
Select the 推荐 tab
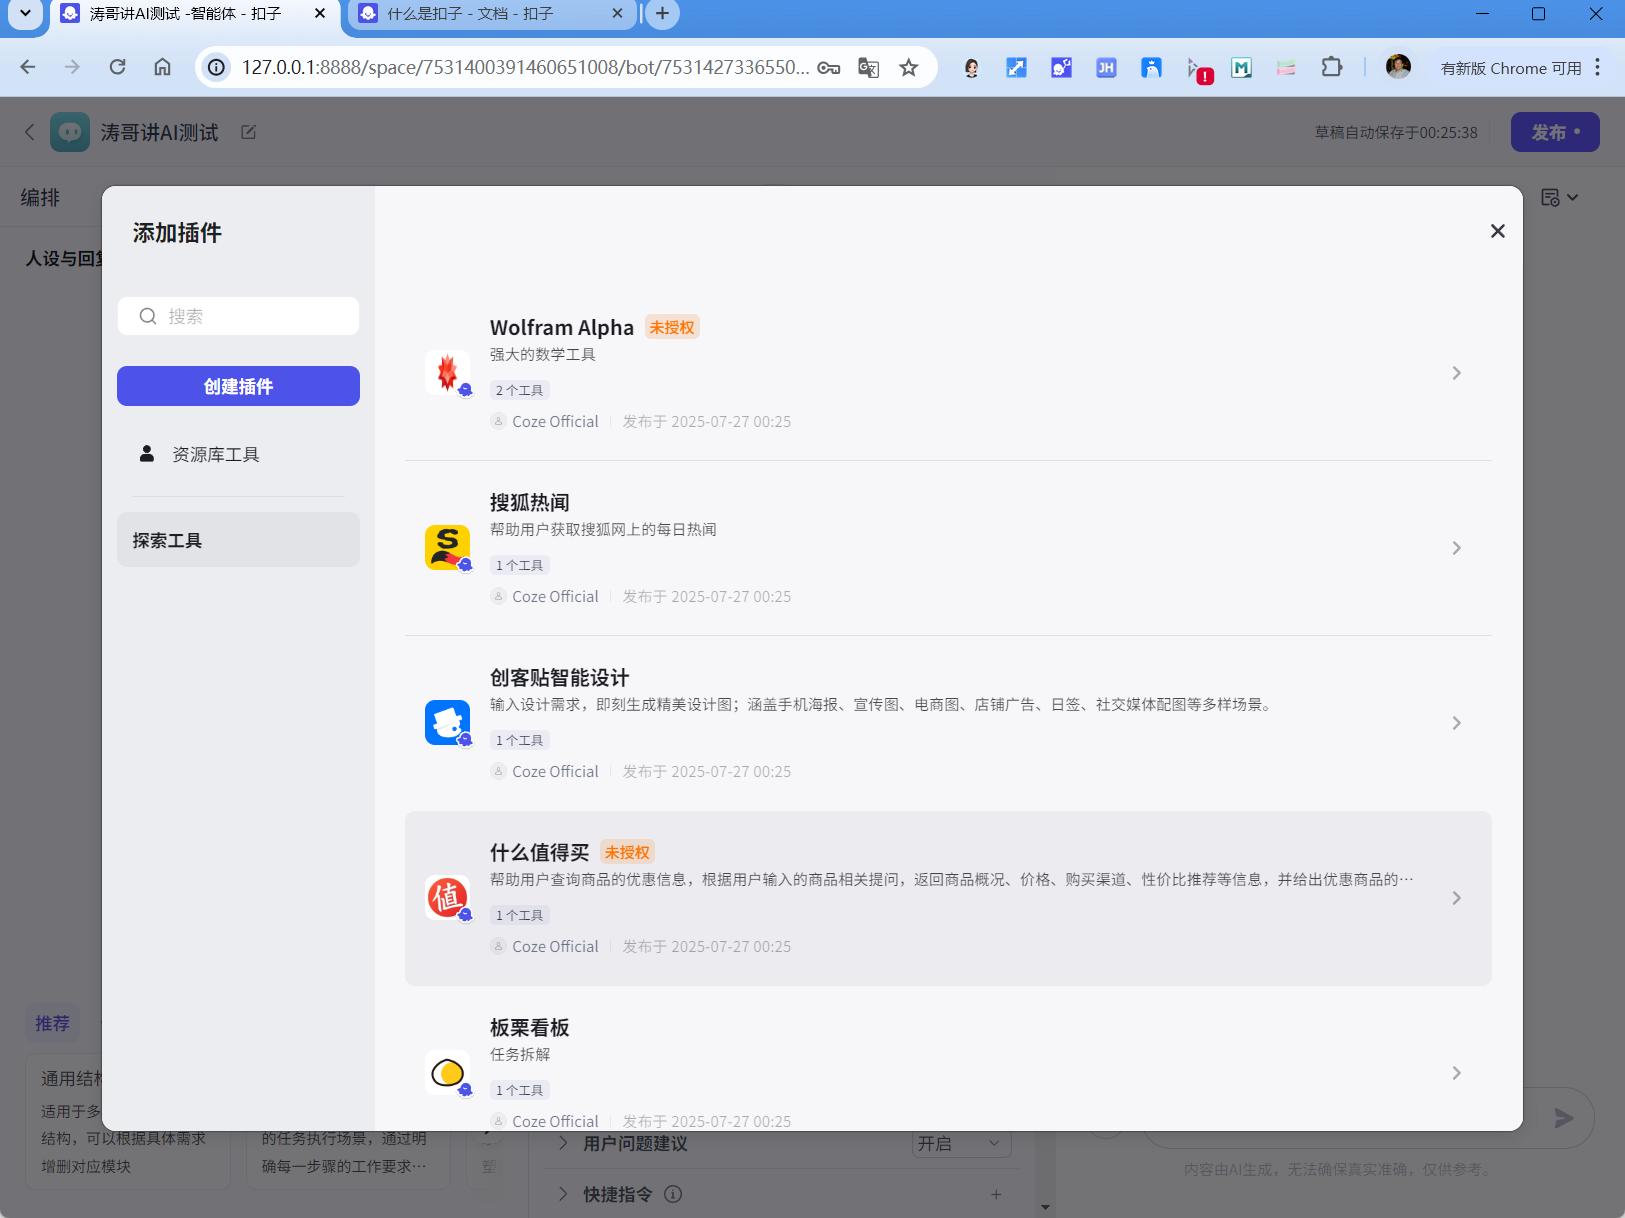click(x=52, y=1023)
